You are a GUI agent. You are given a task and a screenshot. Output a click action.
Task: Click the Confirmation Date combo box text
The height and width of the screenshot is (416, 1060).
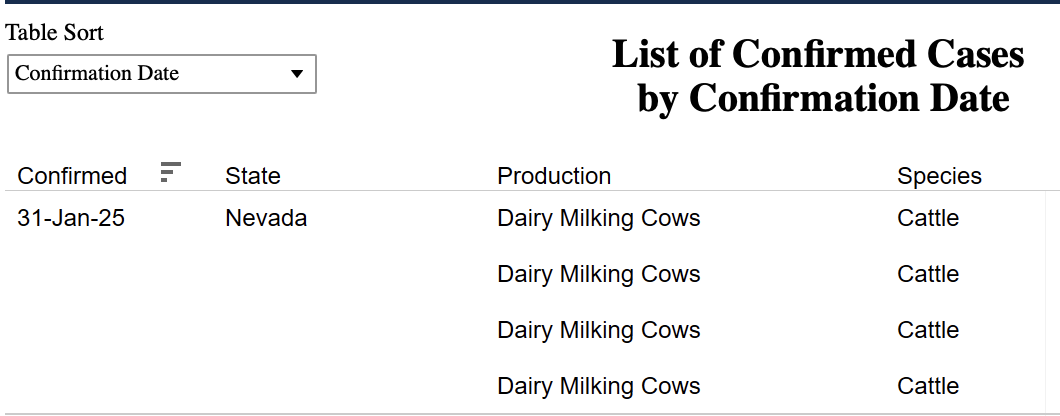point(97,74)
